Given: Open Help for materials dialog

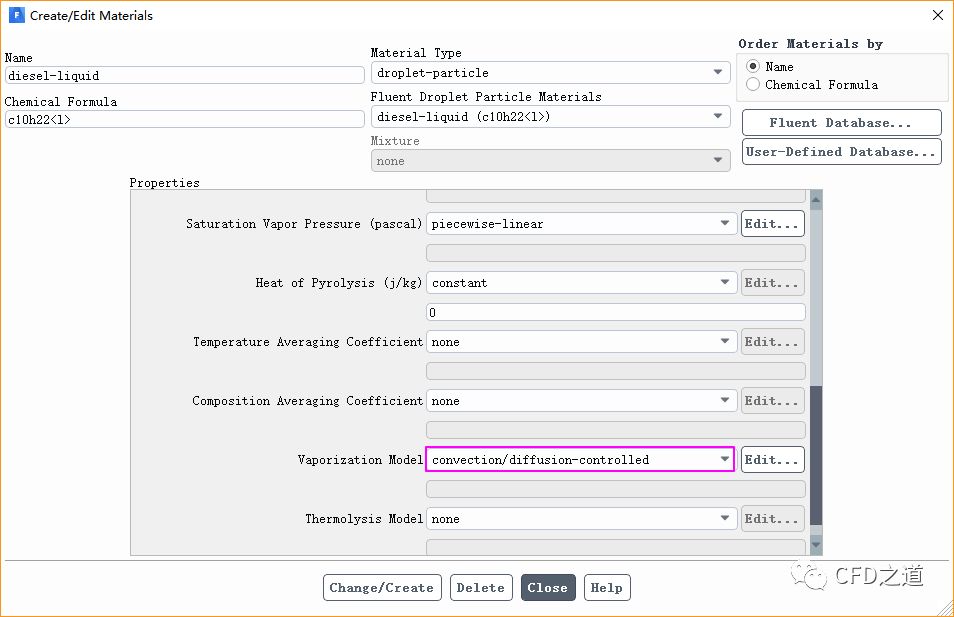Looking at the screenshot, I should click(x=607, y=588).
